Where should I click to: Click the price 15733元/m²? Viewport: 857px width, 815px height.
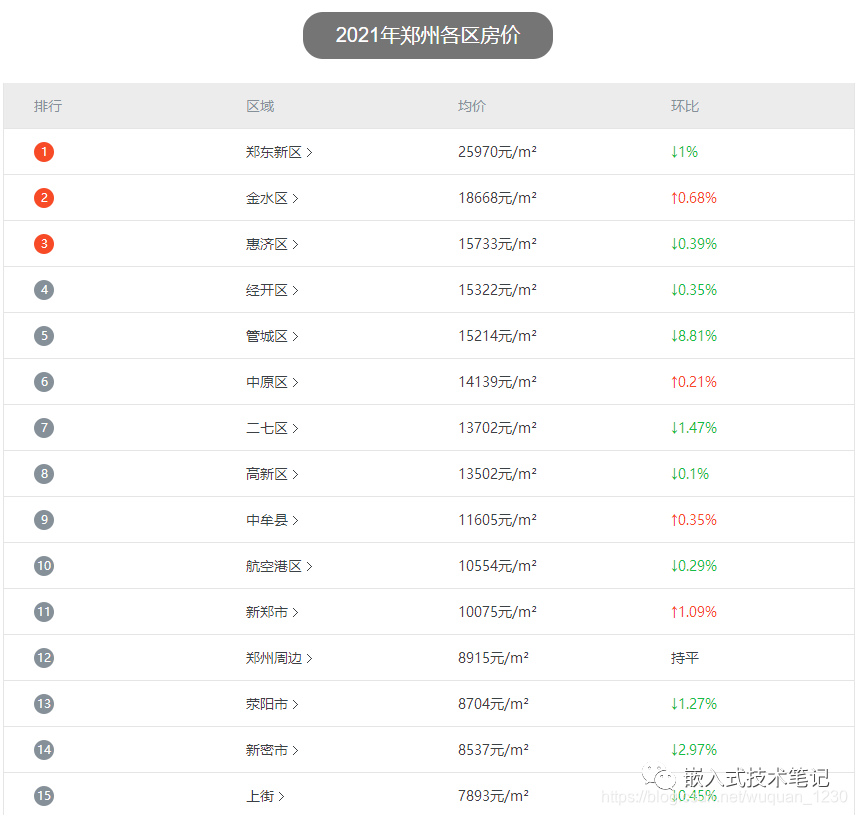(497, 244)
